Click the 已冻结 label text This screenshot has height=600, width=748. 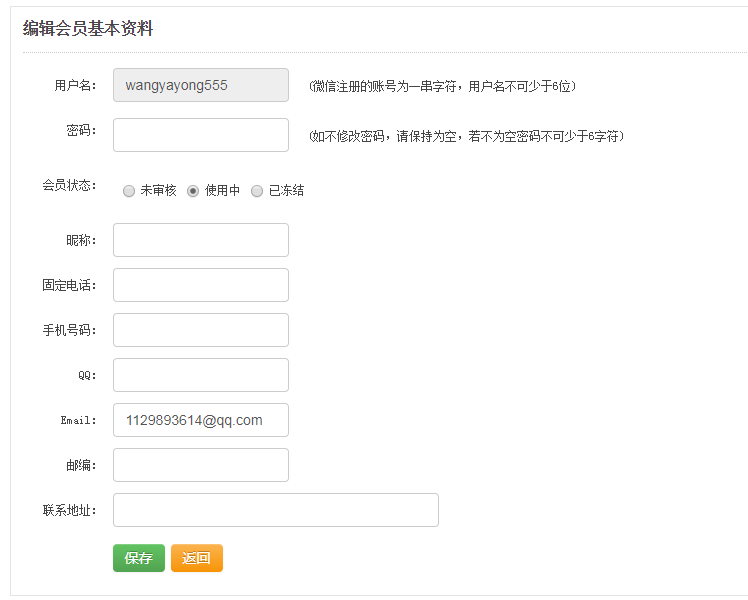point(286,190)
